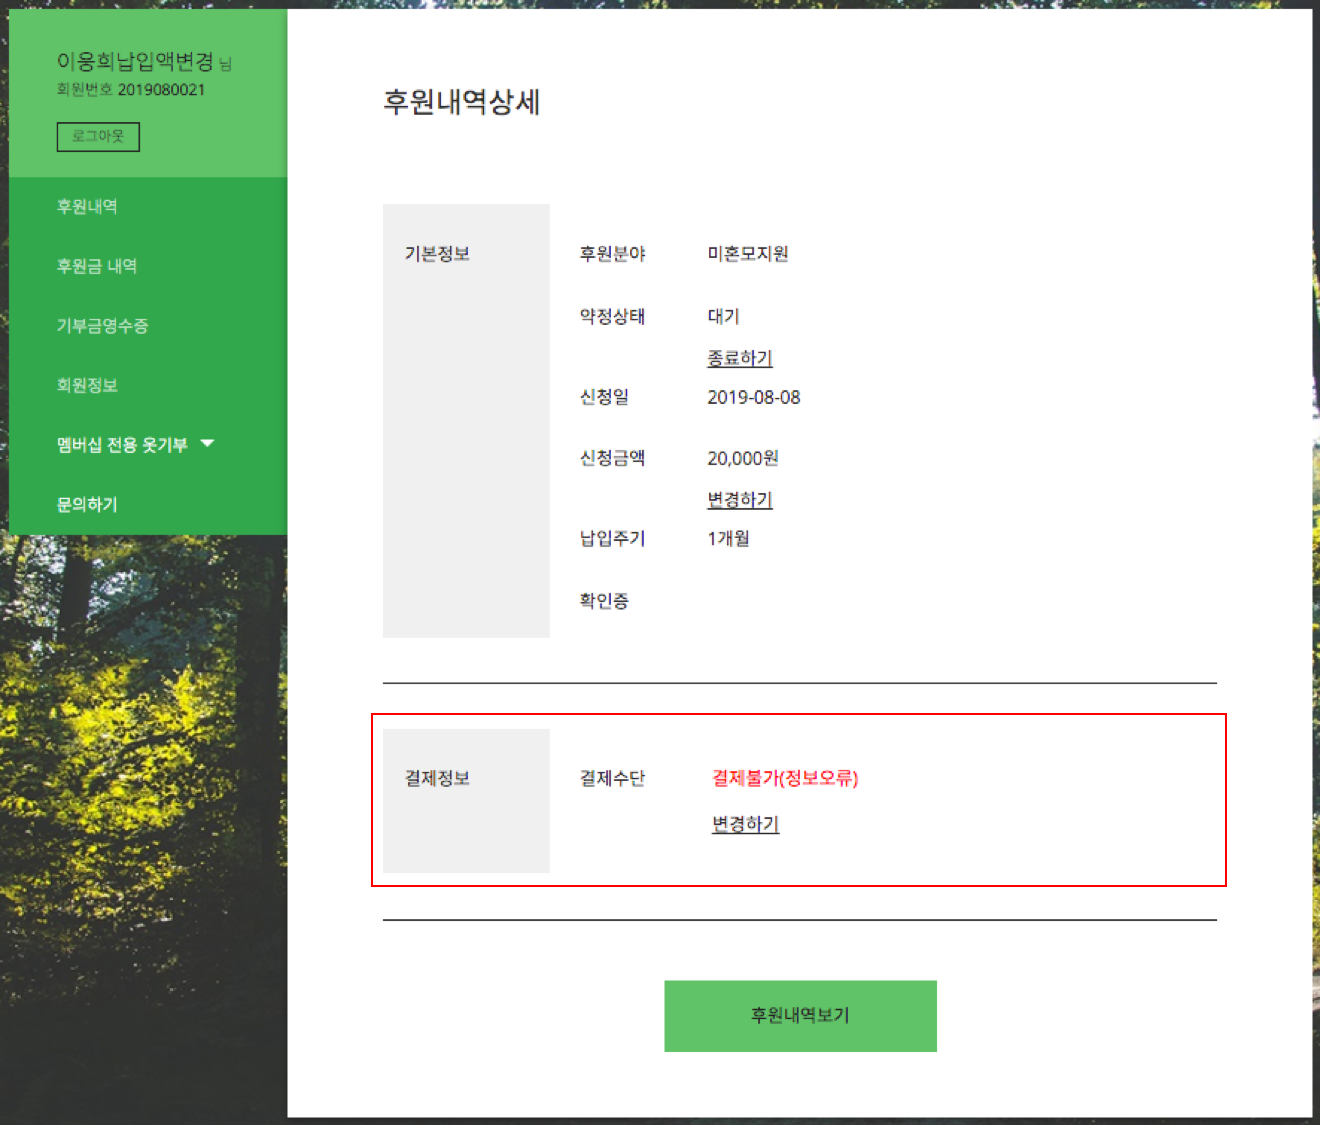
Task: Click the green 후원내역보기 button
Action: click(x=800, y=1016)
